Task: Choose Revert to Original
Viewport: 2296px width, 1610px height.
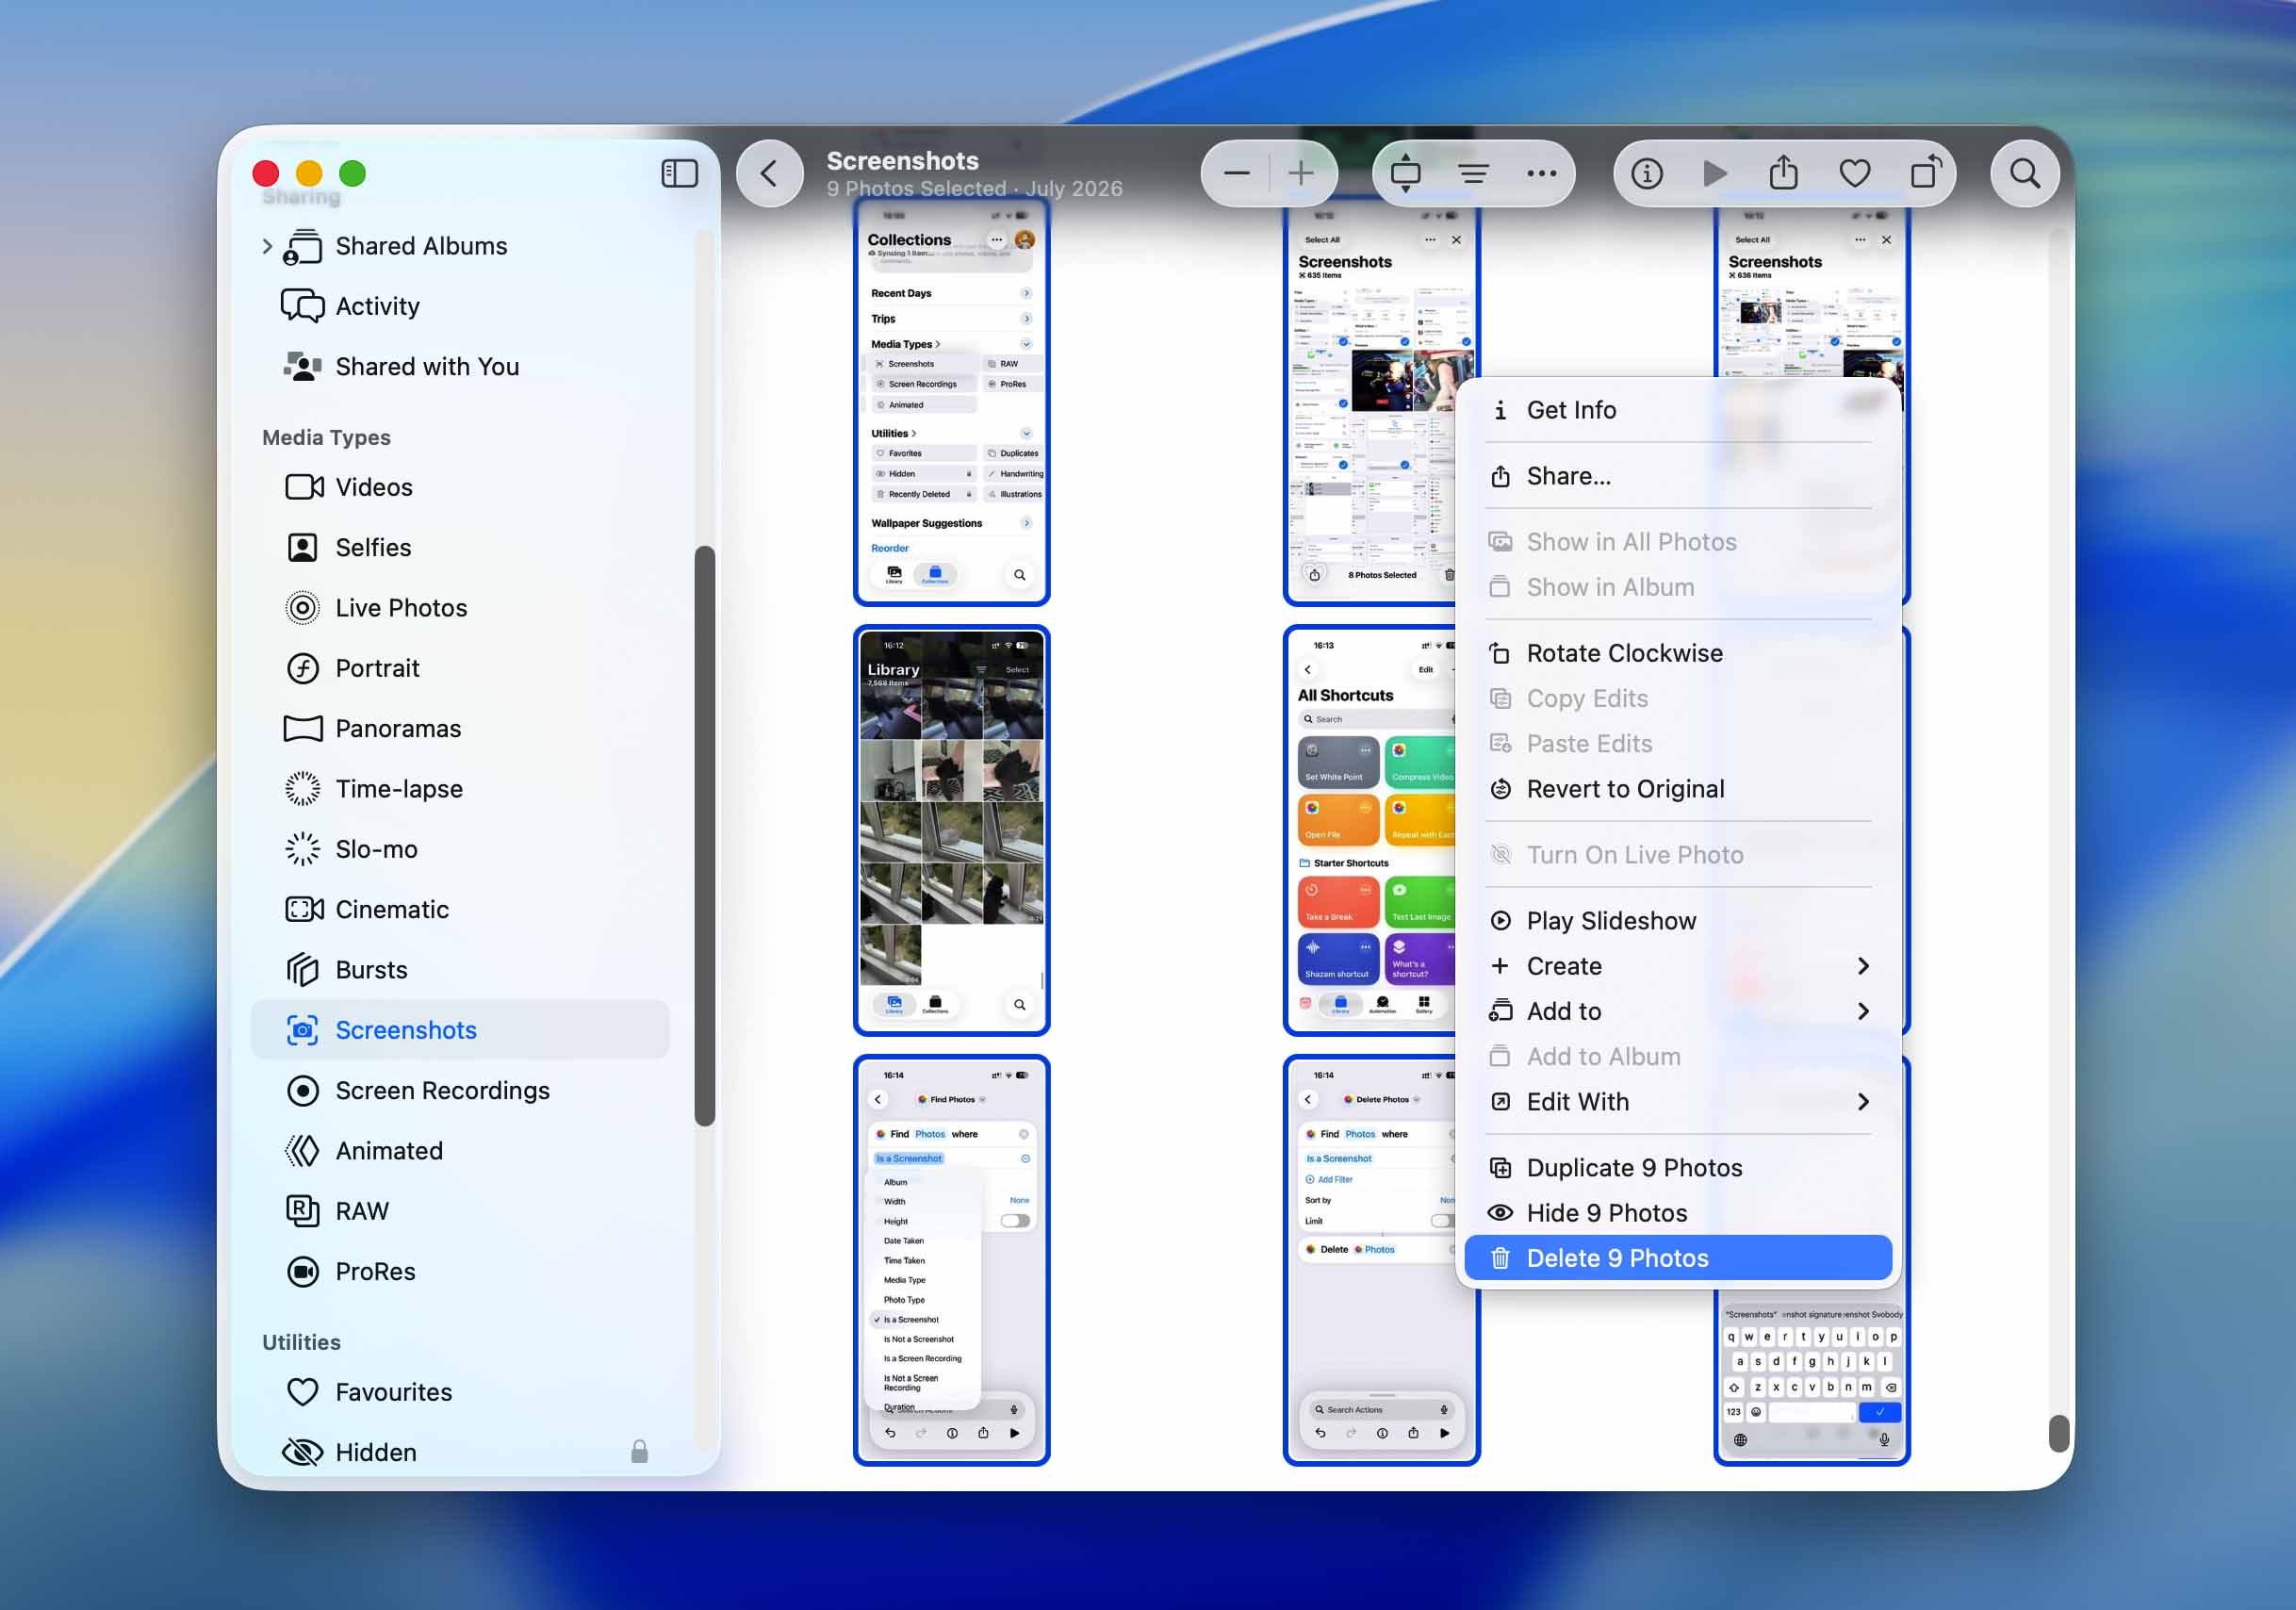Action: (x=1678, y=789)
